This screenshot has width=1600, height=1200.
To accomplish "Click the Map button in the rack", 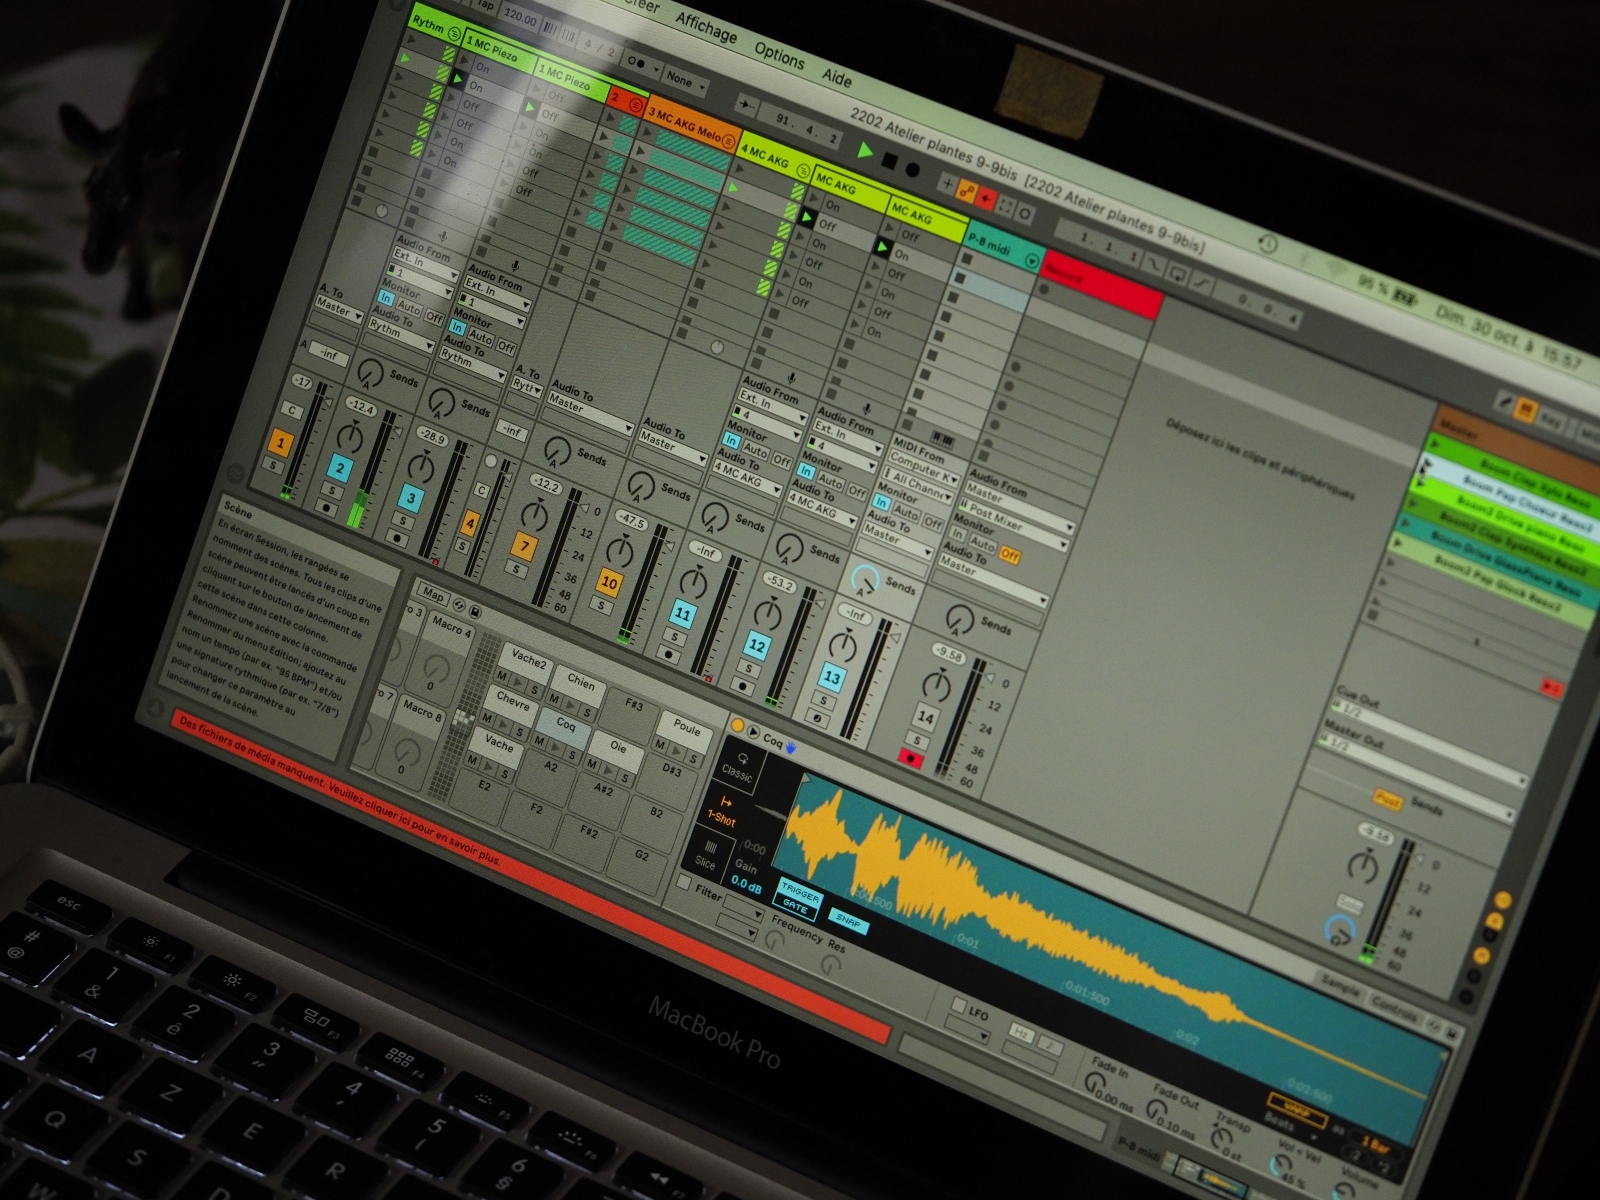I will [x=433, y=594].
